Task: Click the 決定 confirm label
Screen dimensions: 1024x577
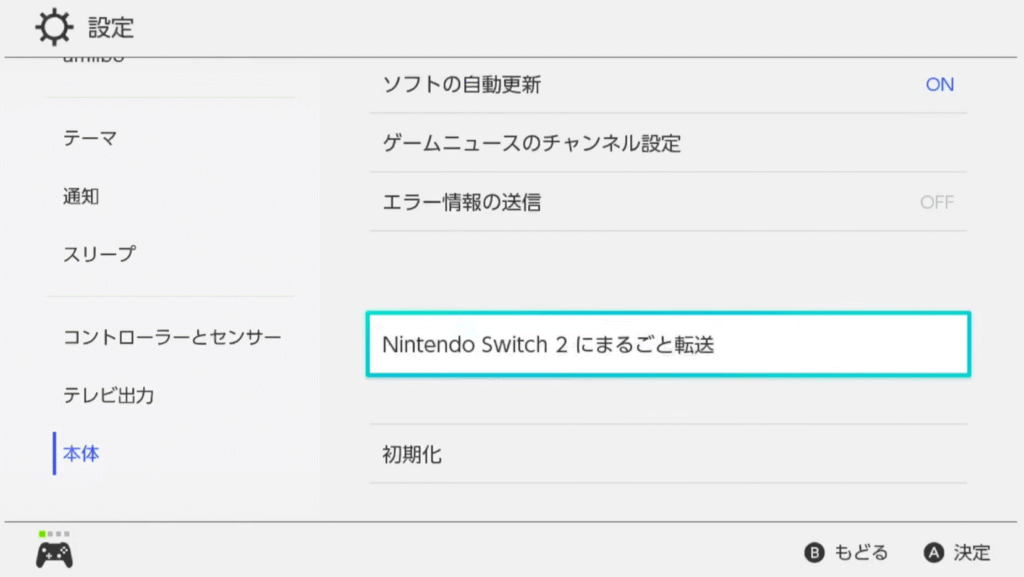Action: pyautogui.click(x=972, y=553)
